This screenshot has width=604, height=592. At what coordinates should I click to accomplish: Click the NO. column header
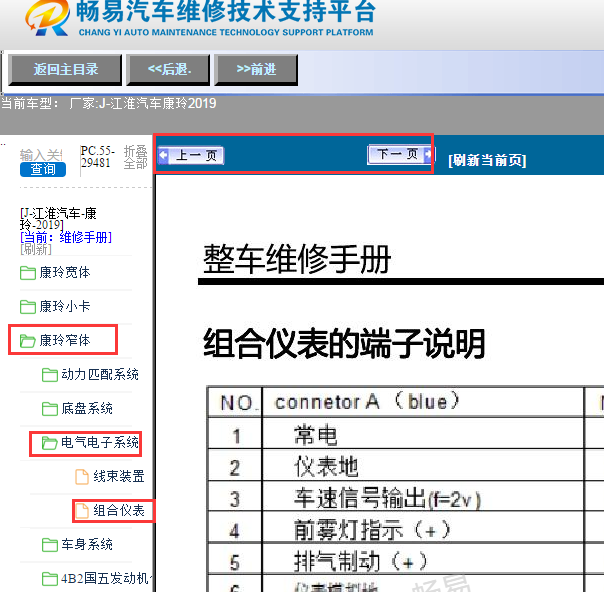(235, 402)
